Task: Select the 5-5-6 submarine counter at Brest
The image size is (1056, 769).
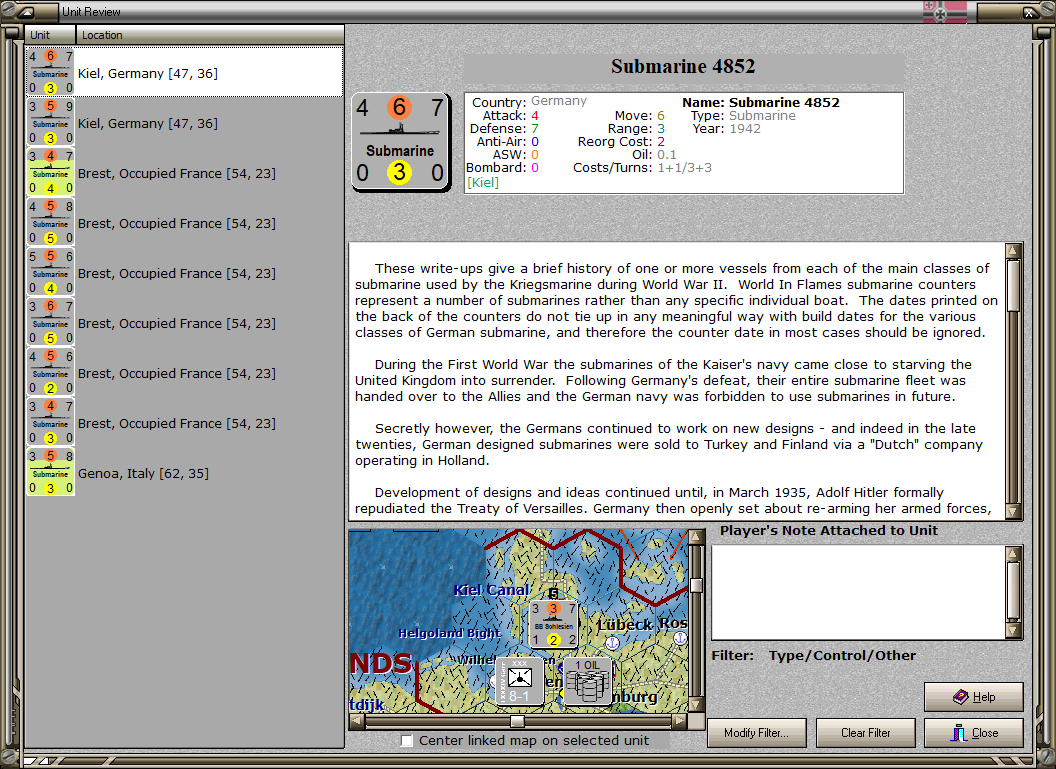Action: (51, 273)
